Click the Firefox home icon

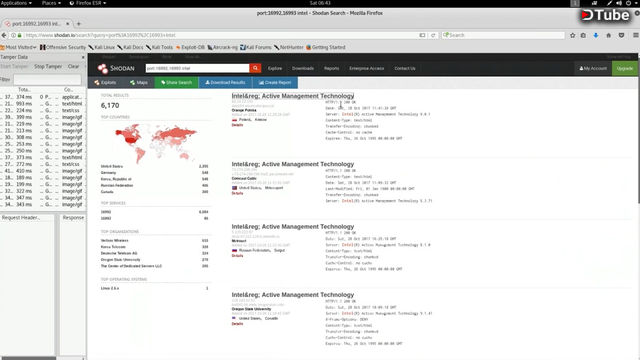tap(609, 36)
